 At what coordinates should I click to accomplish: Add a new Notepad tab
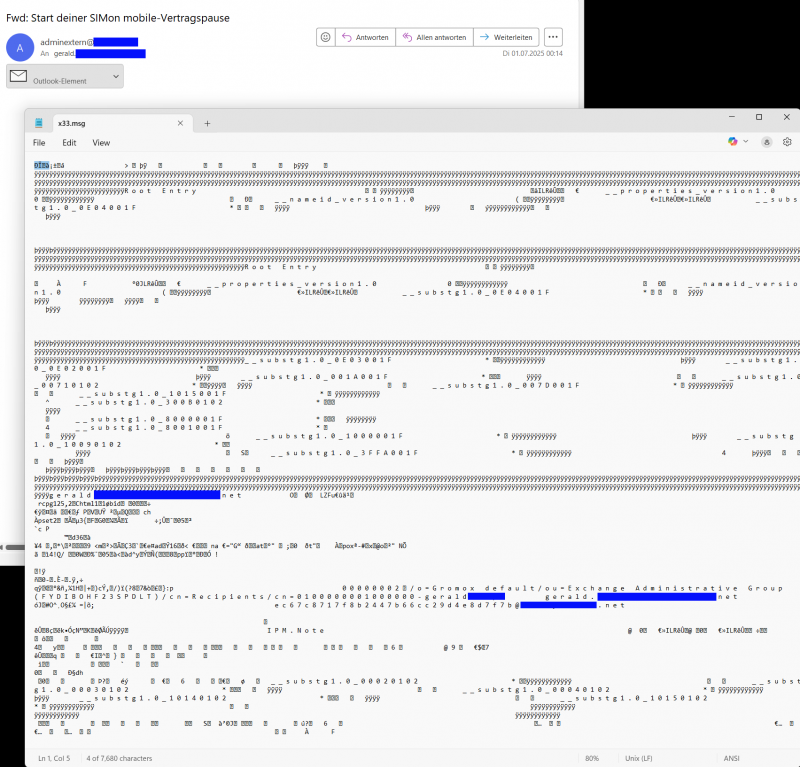[x=207, y=123]
